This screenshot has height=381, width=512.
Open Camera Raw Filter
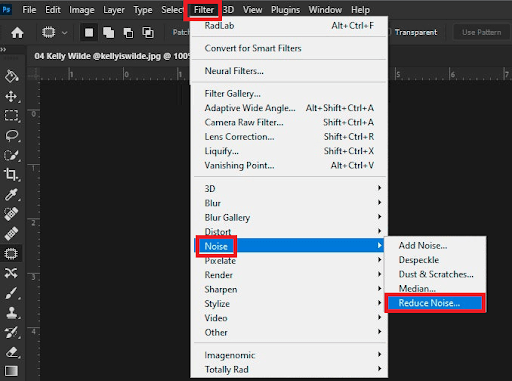coord(289,122)
